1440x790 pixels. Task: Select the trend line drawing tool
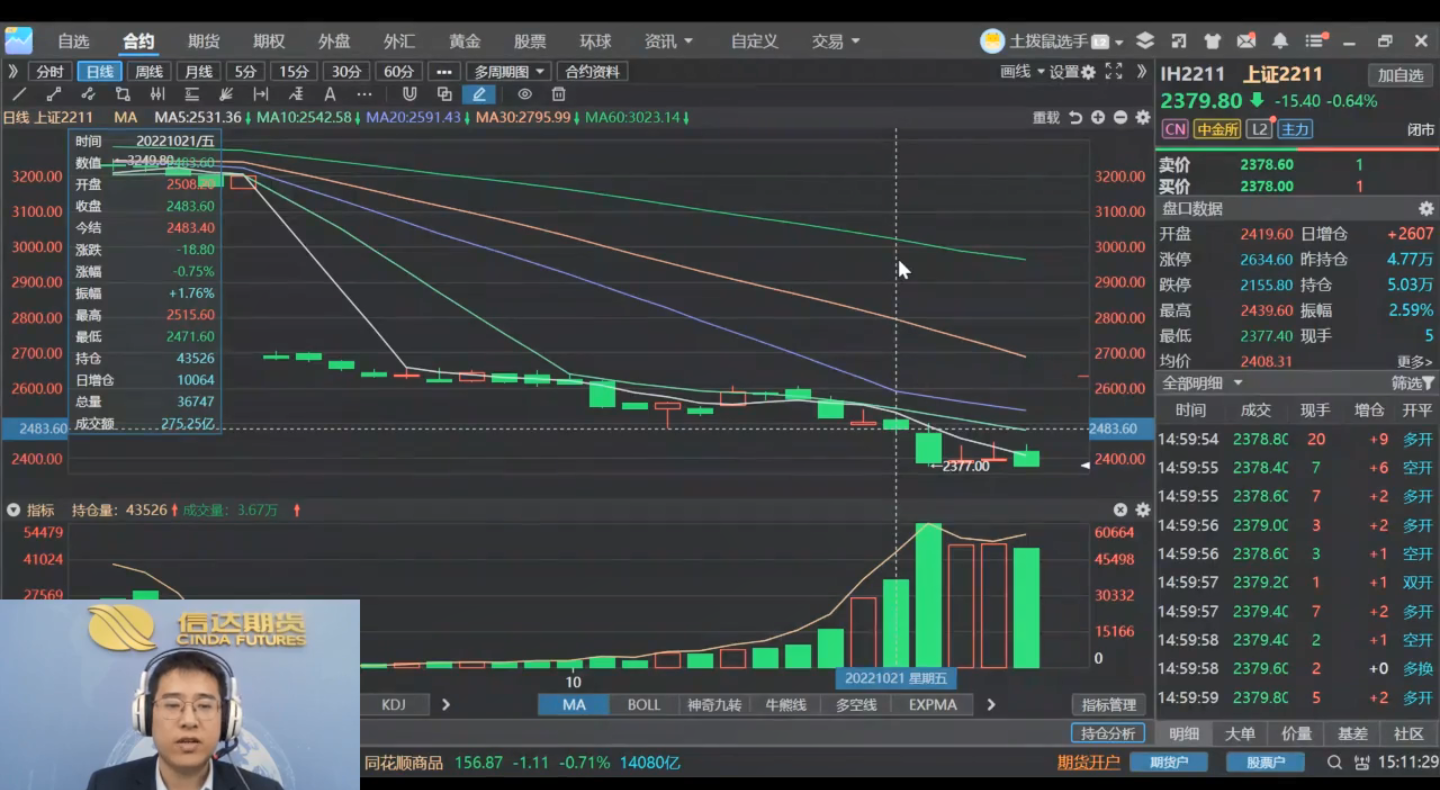[x=19, y=94]
